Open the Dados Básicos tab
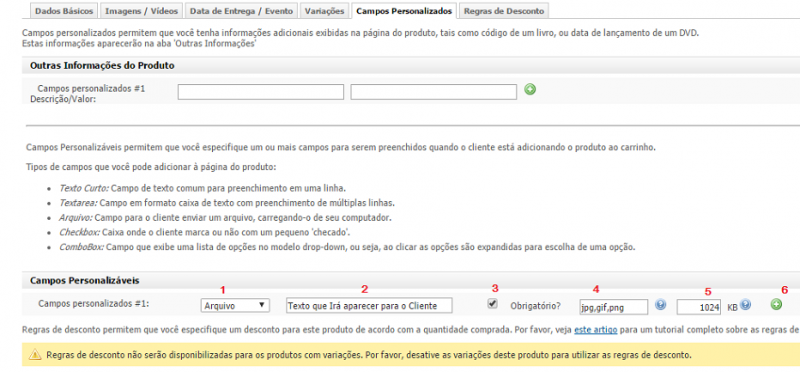The width and height of the screenshot is (800, 372). (x=64, y=11)
